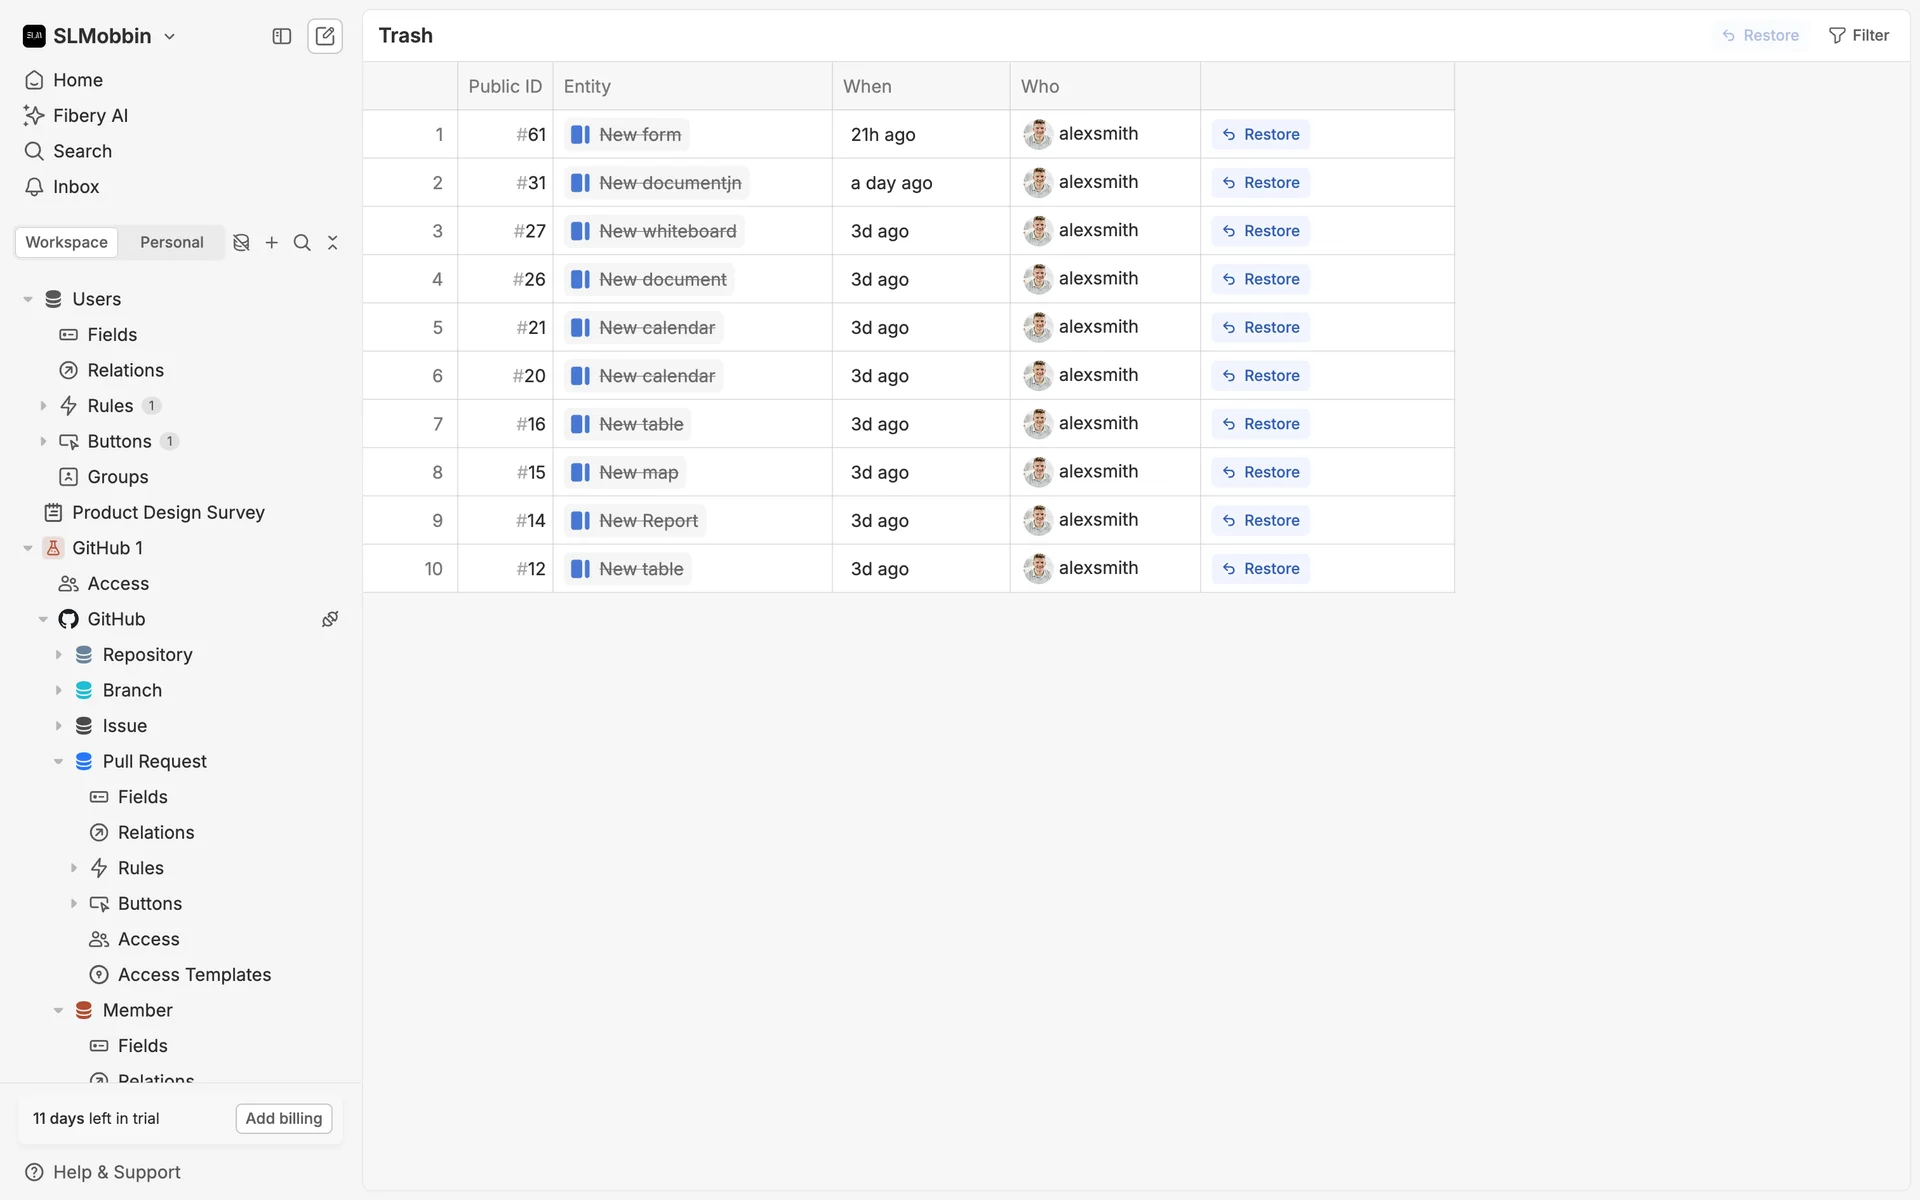Click the new entity compose icon

(325, 36)
